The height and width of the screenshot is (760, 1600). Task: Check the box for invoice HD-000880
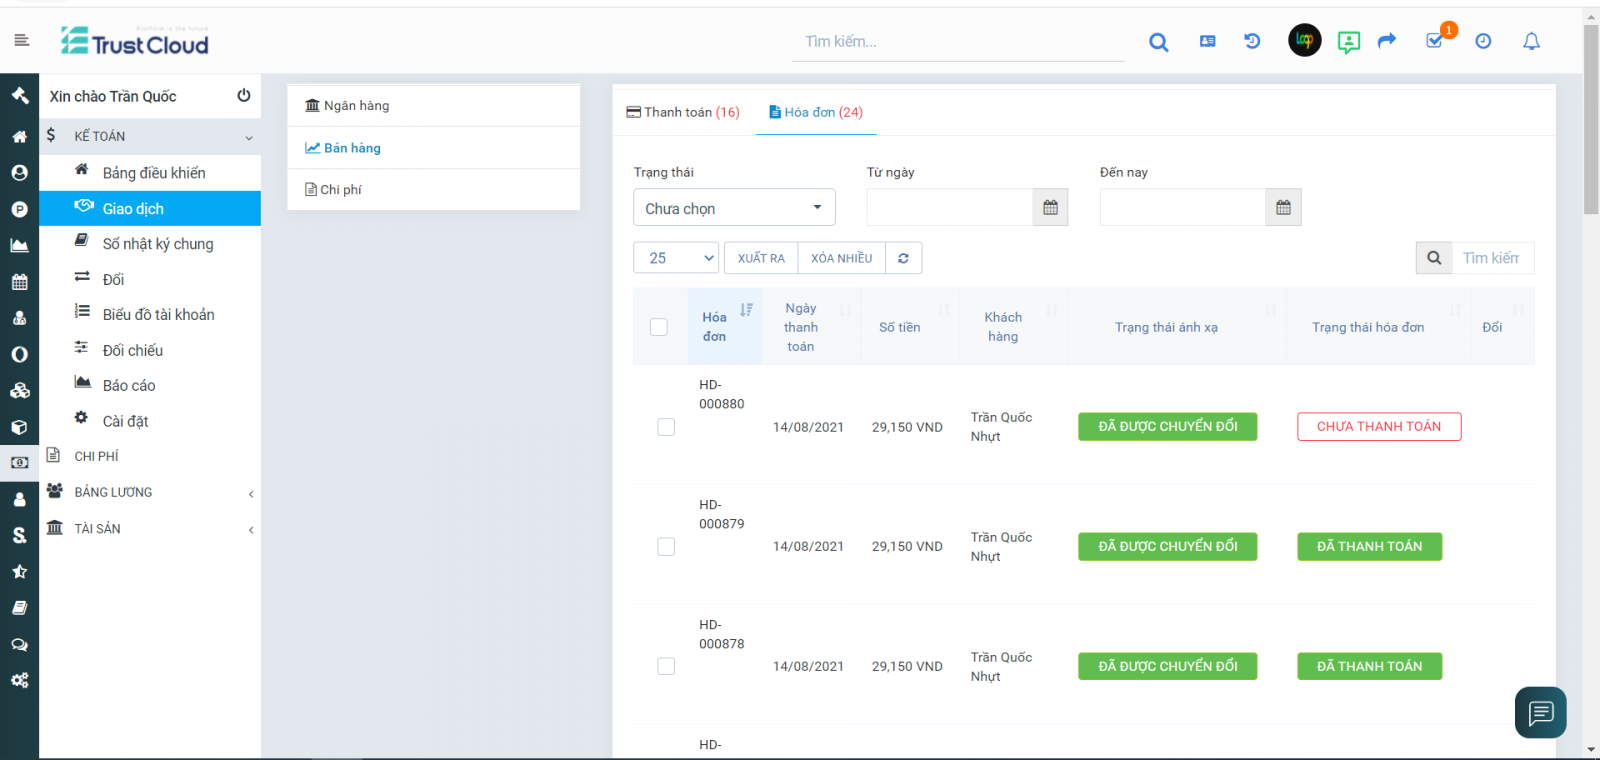coord(666,427)
